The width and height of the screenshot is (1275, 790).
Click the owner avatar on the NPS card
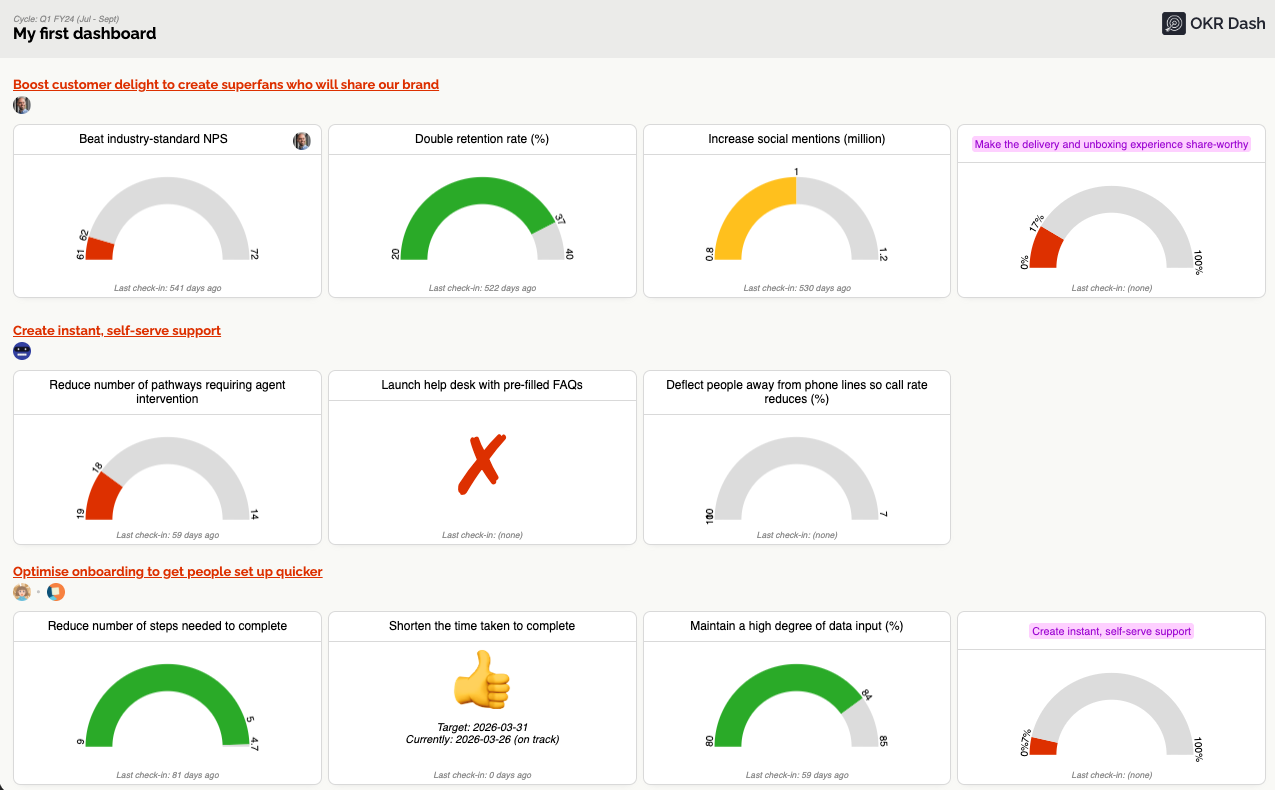pyautogui.click(x=302, y=141)
